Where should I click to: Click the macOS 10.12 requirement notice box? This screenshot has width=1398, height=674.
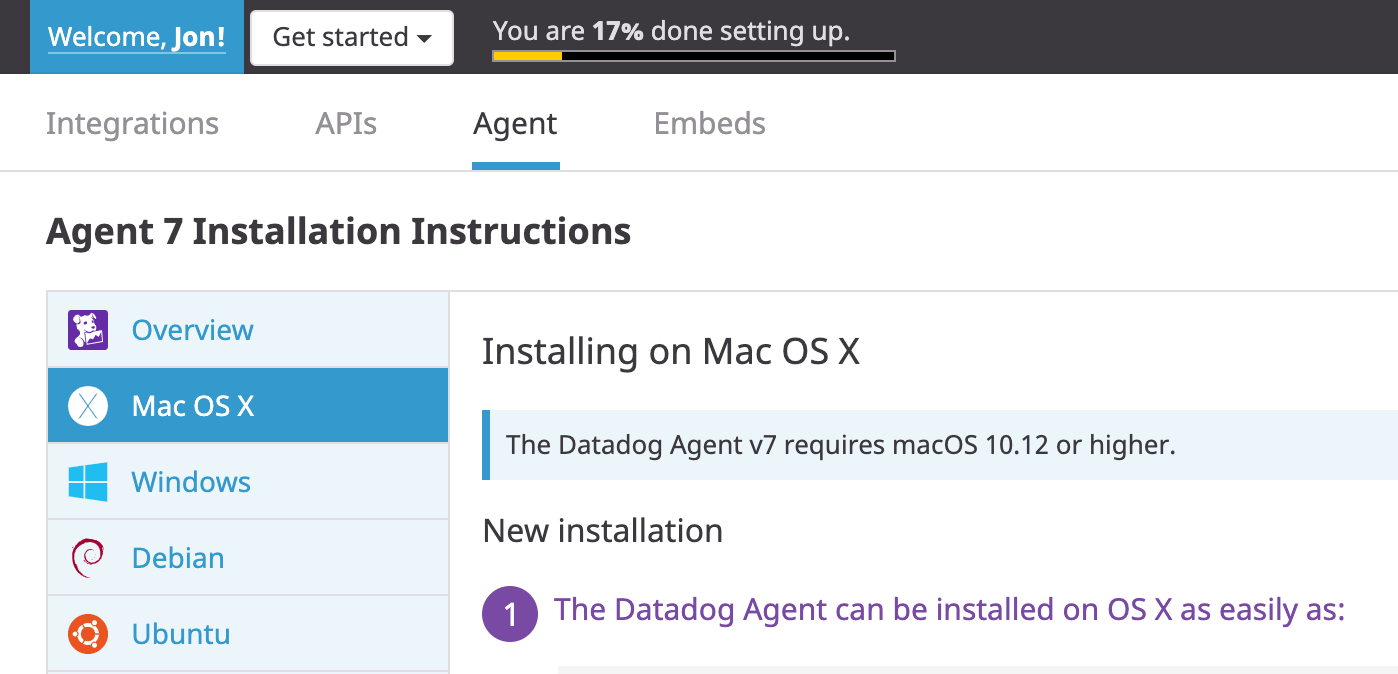click(940, 445)
